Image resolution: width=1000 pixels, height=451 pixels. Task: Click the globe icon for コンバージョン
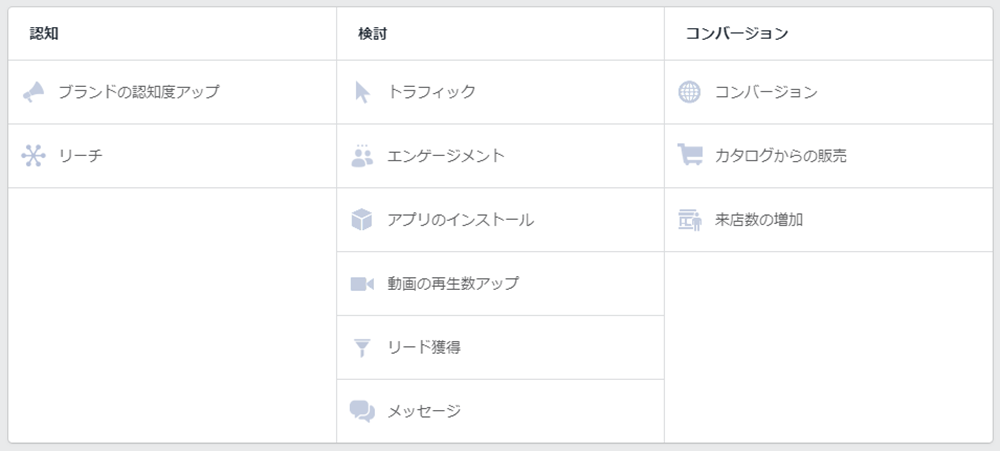[689, 92]
